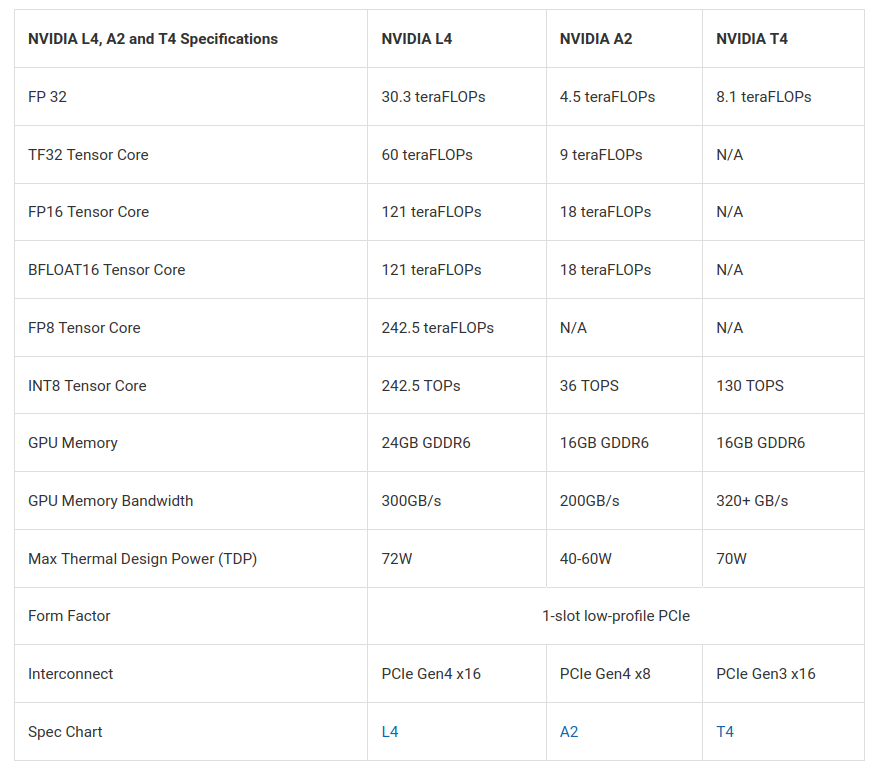Click the 1-slot low-profile PCIe cell
Image resolution: width=880 pixels, height=773 pixels.
click(x=615, y=616)
